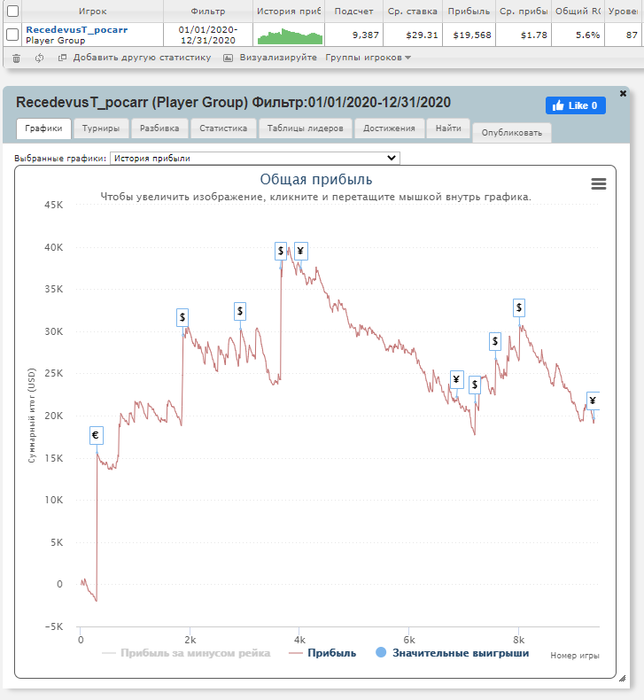
Task: Open RecedevusT_pocarr player link
Action: click(77, 30)
